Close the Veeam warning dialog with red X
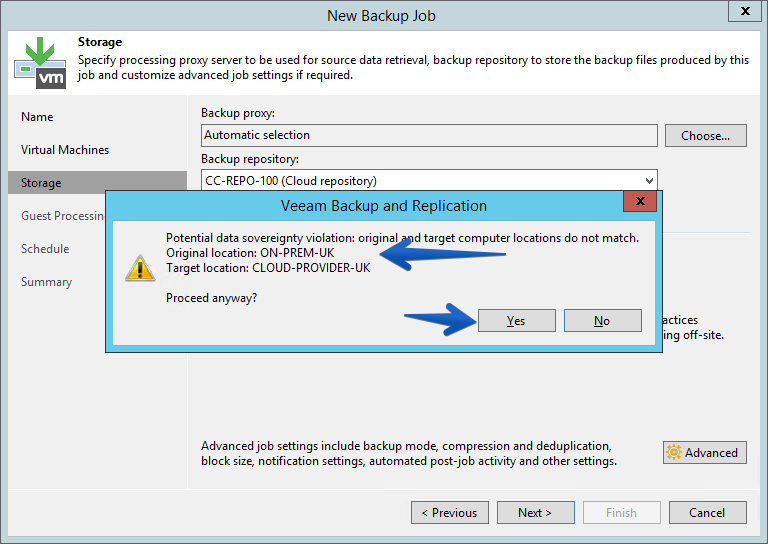This screenshot has width=768, height=544. pyautogui.click(x=640, y=201)
